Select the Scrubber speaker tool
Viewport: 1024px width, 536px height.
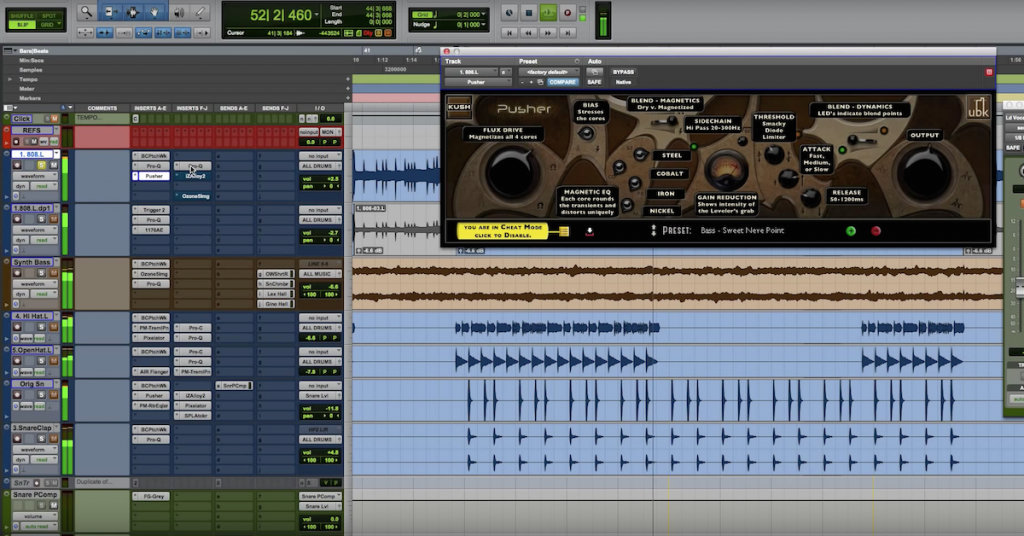pyautogui.click(x=178, y=12)
